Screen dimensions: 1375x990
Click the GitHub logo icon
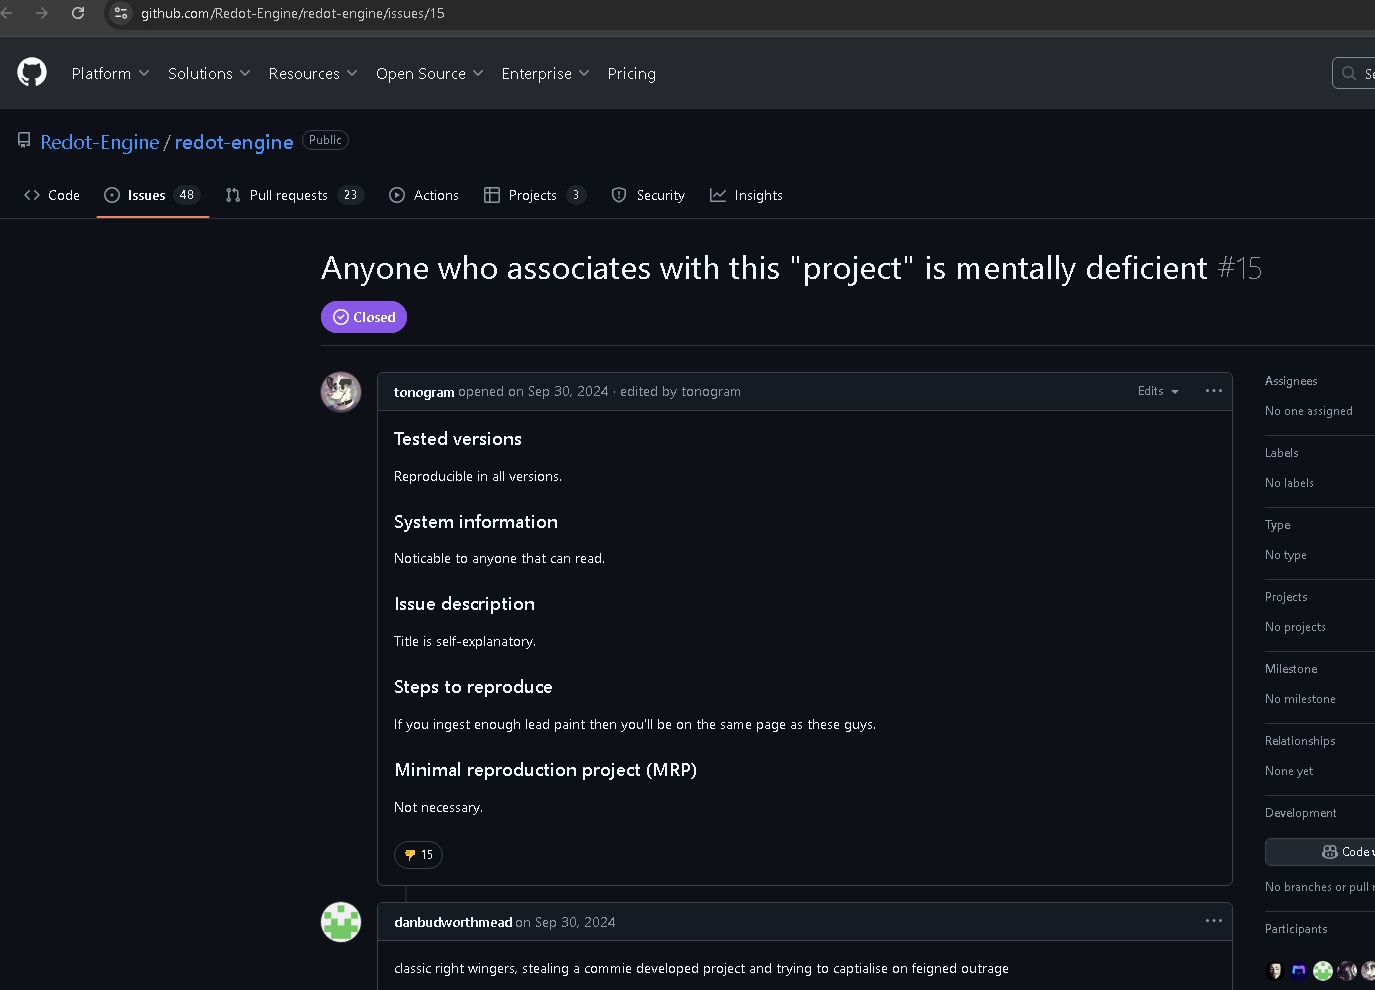click(32, 73)
